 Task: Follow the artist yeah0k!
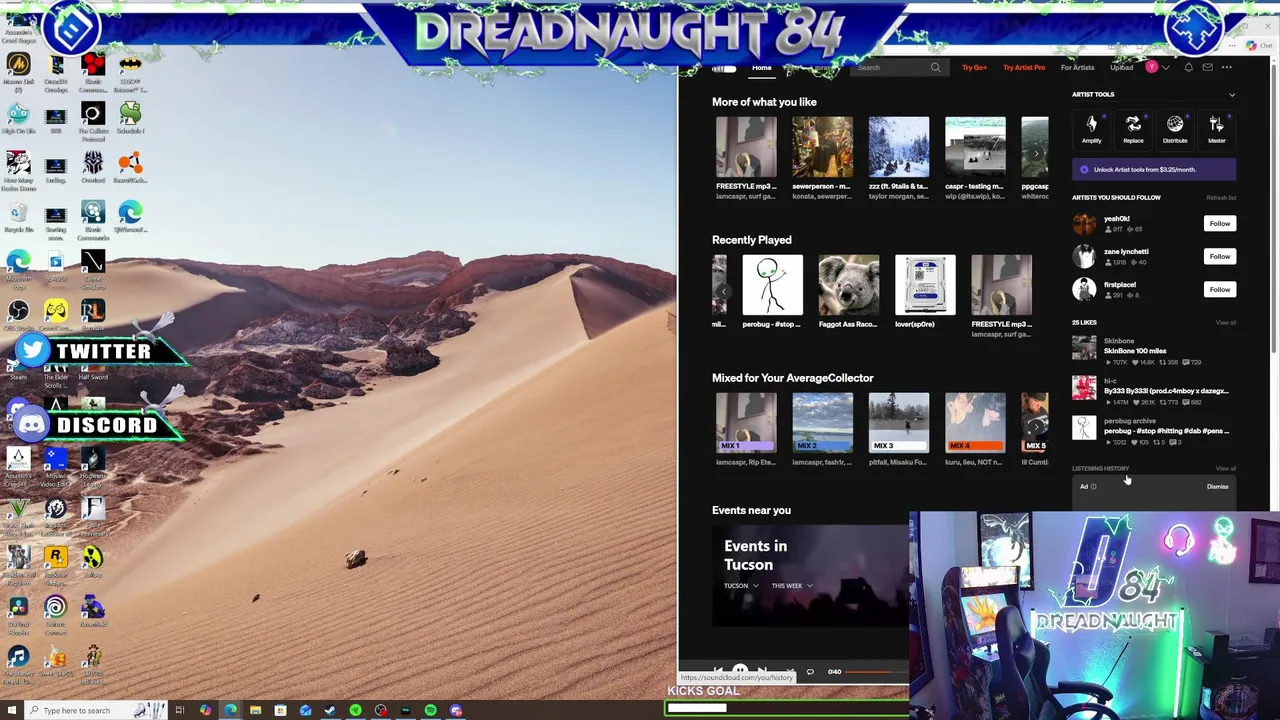tap(1219, 224)
